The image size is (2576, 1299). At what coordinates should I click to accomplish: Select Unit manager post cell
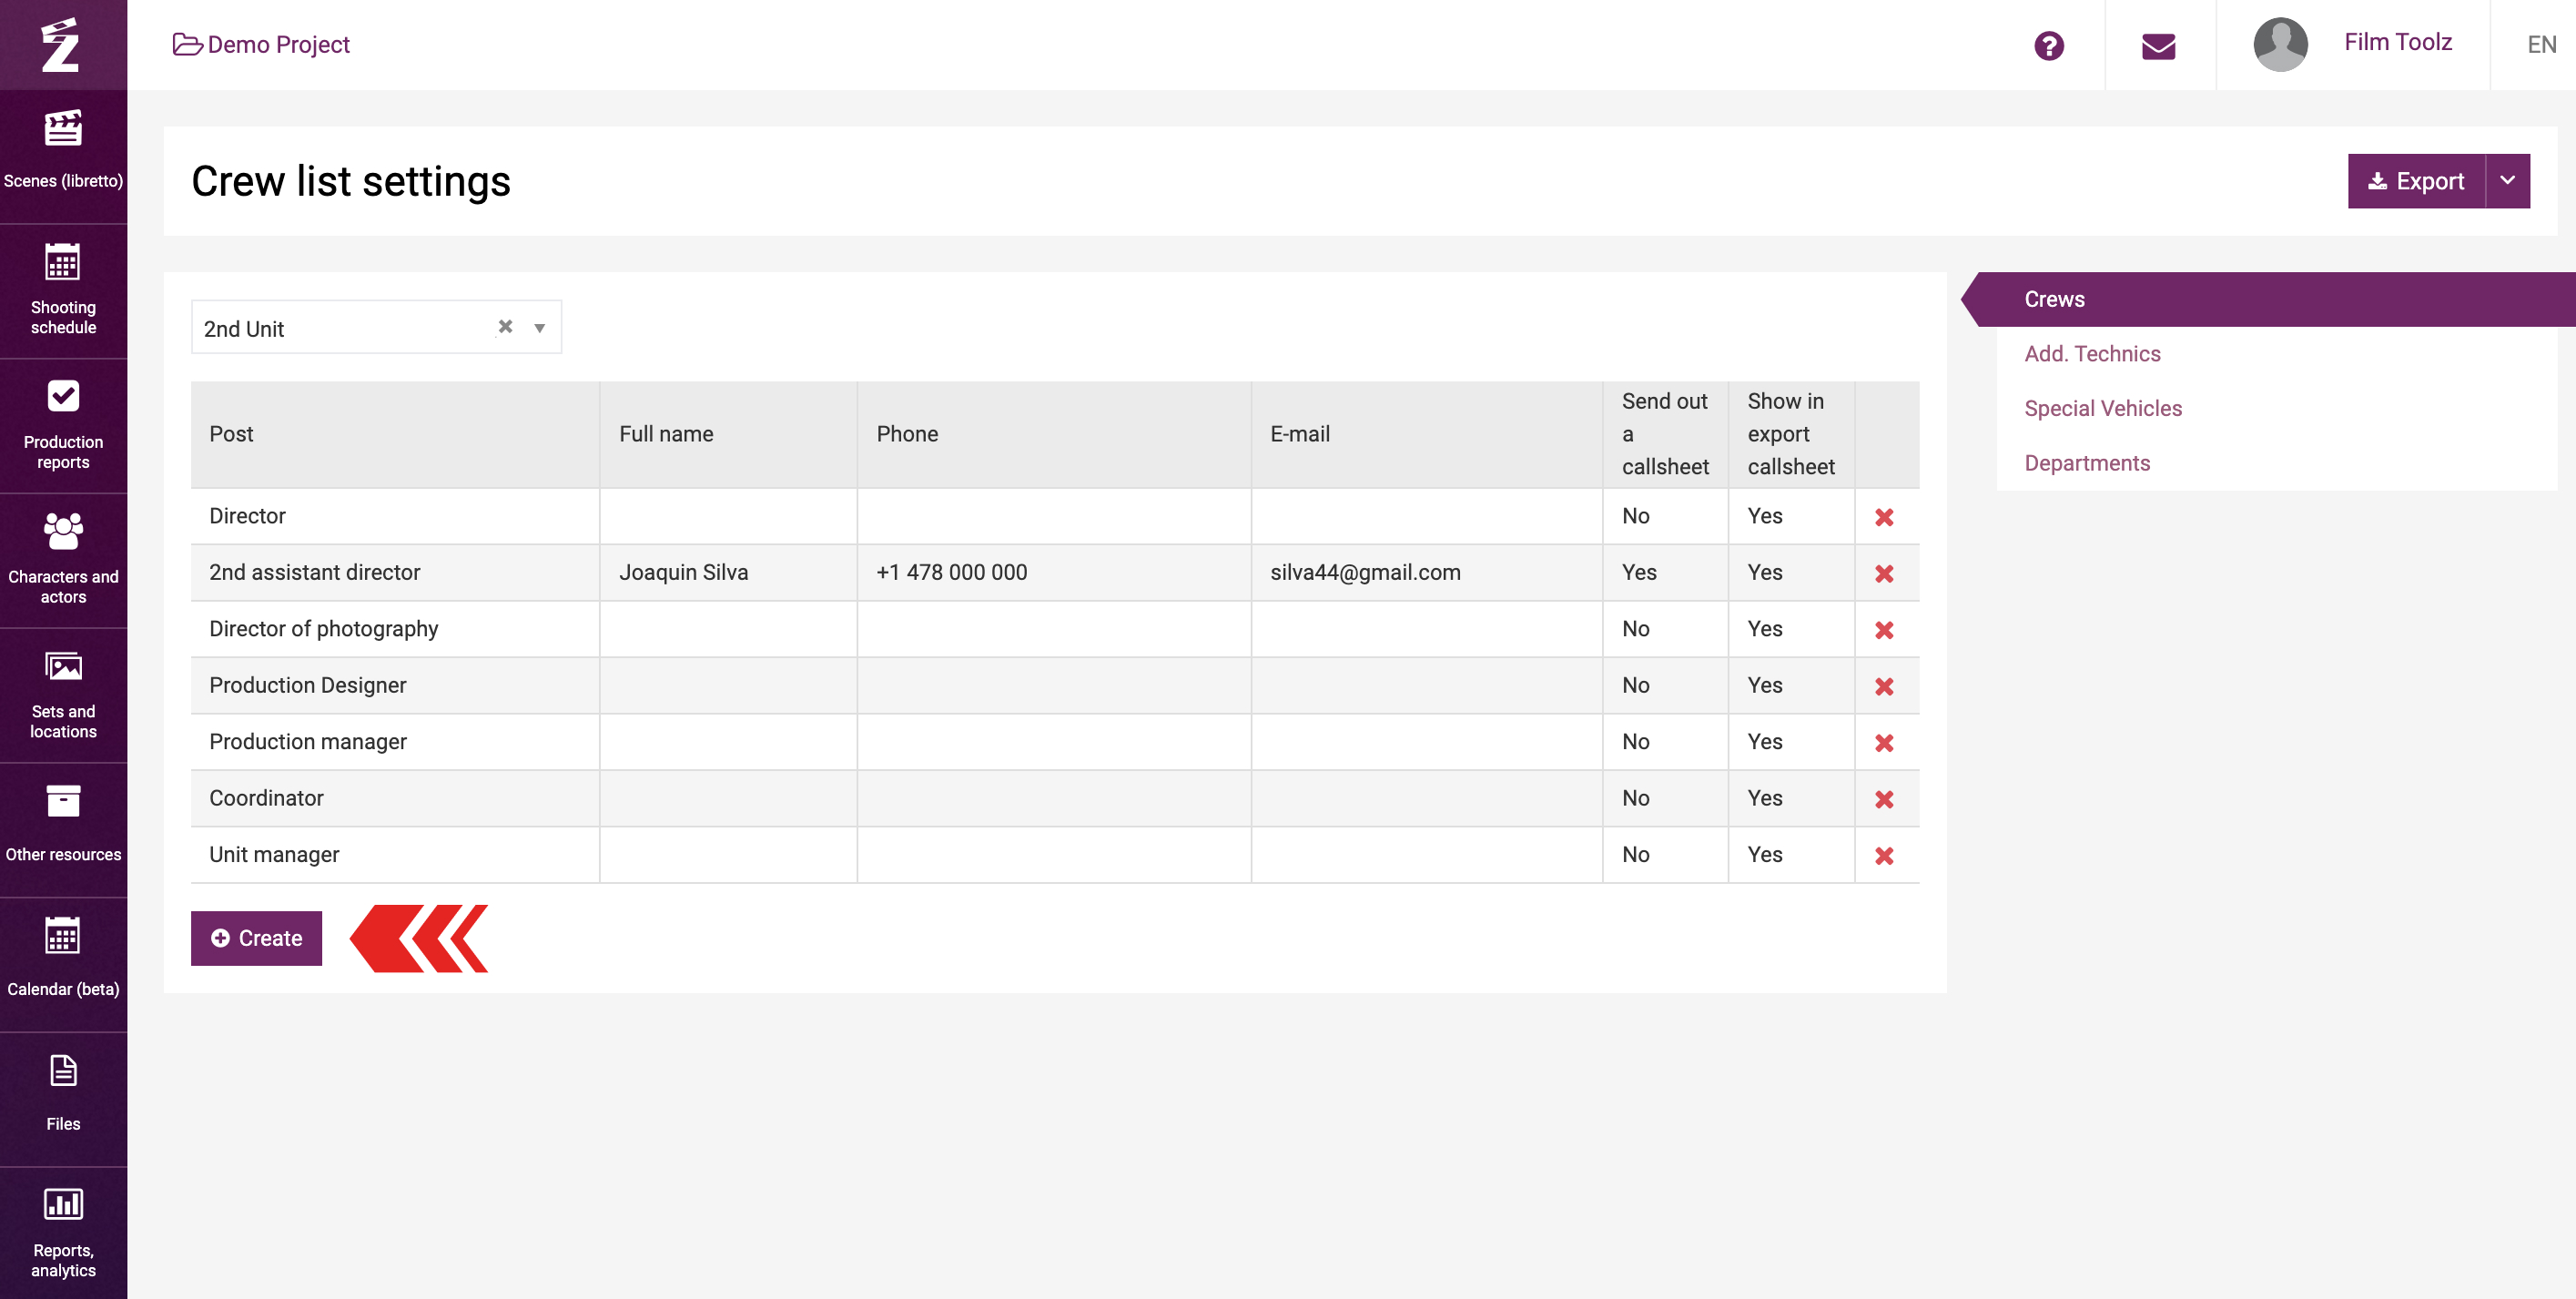pos(395,855)
